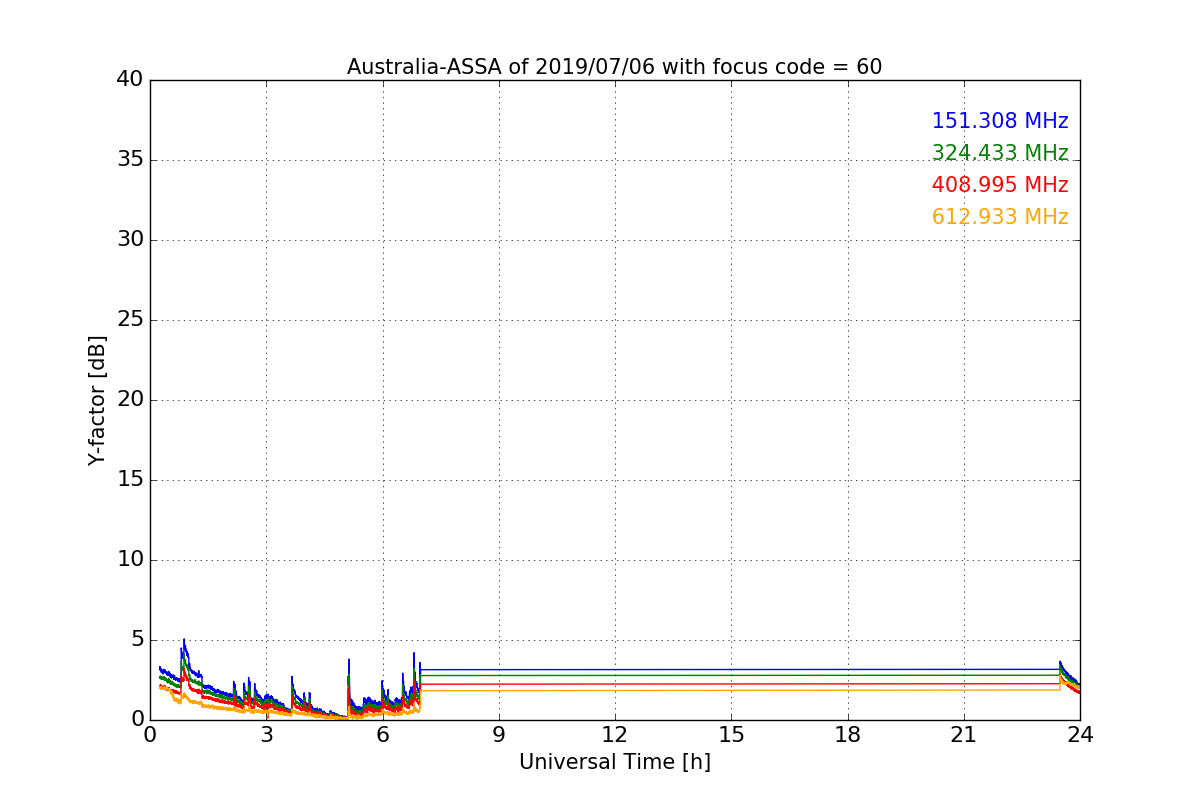Click the 10 tick on the Y axis
Viewport: 1200px width, 800px height.
coord(130,560)
